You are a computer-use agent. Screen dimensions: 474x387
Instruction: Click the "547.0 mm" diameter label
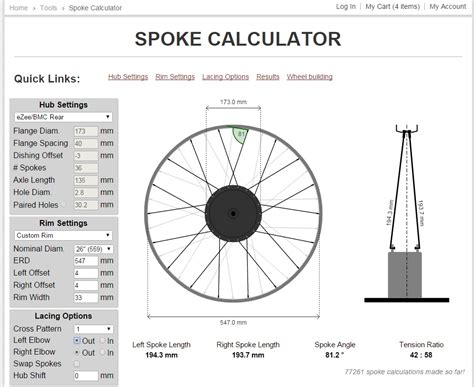coord(233,322)
